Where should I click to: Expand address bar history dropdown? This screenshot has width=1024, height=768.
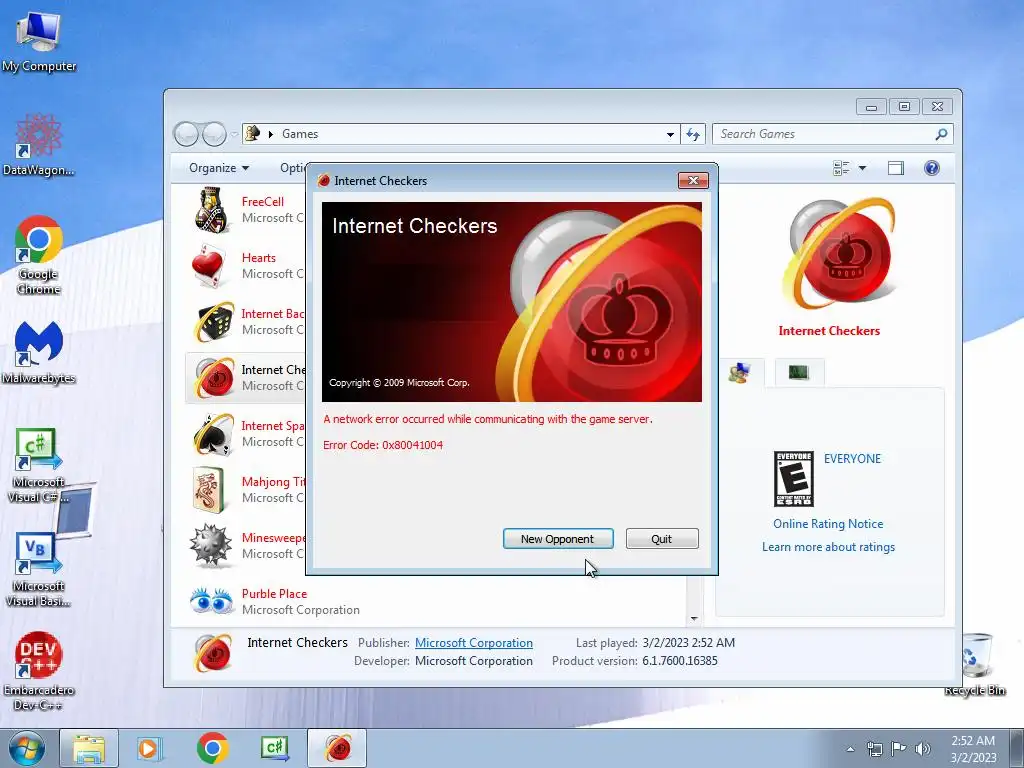click(x=670, y=135)
